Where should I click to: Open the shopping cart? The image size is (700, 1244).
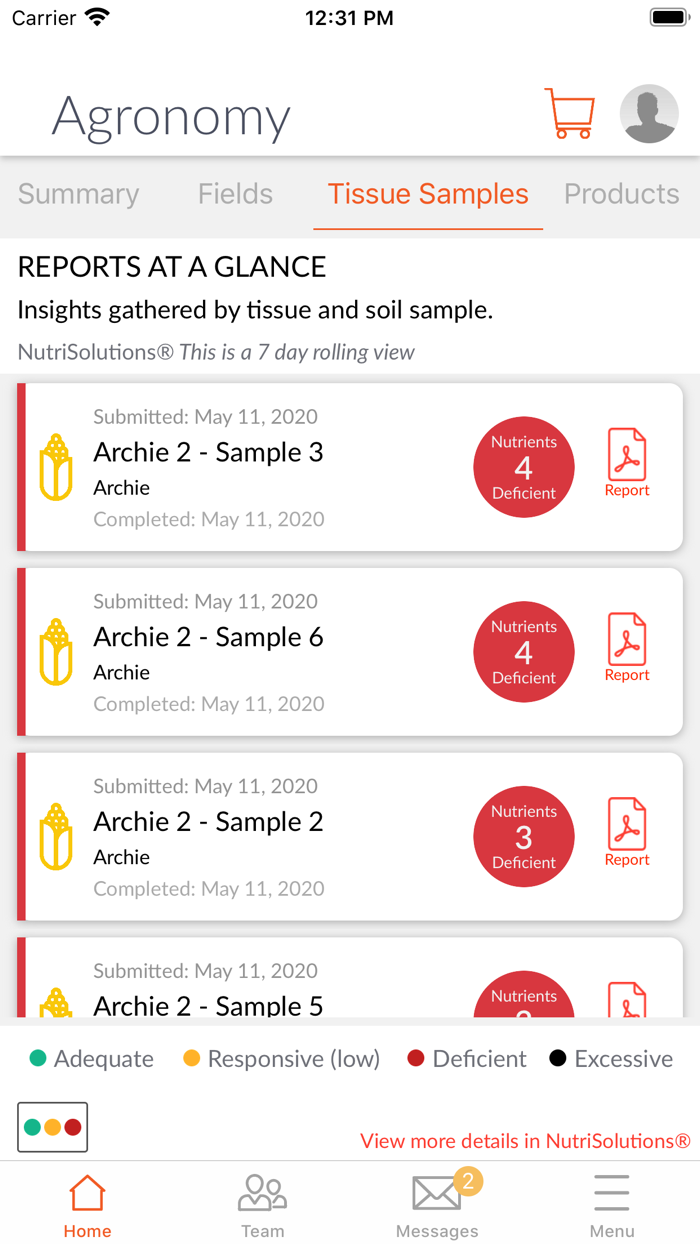(569, 113)
